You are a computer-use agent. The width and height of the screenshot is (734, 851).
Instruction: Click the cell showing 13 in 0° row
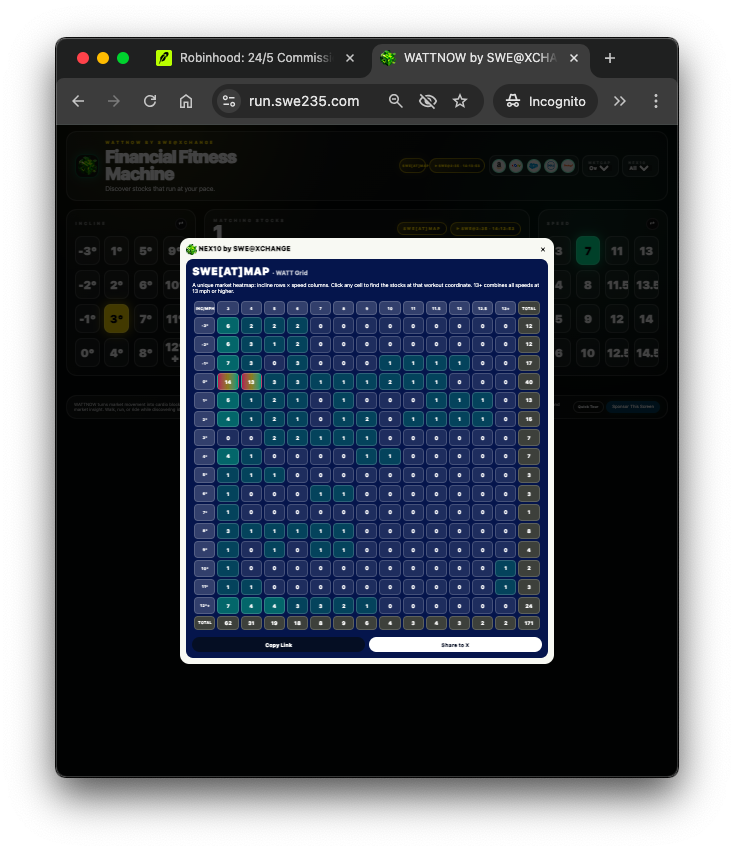[251, 382]
